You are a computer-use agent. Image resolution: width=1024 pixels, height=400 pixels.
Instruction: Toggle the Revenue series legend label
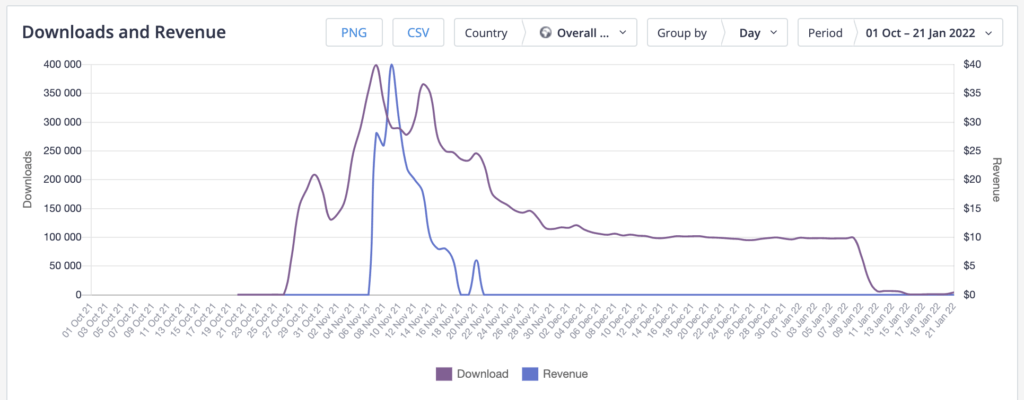565,374
